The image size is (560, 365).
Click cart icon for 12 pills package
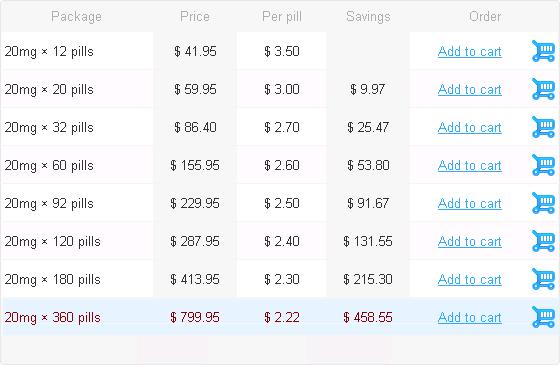click(x=543, y=51)
